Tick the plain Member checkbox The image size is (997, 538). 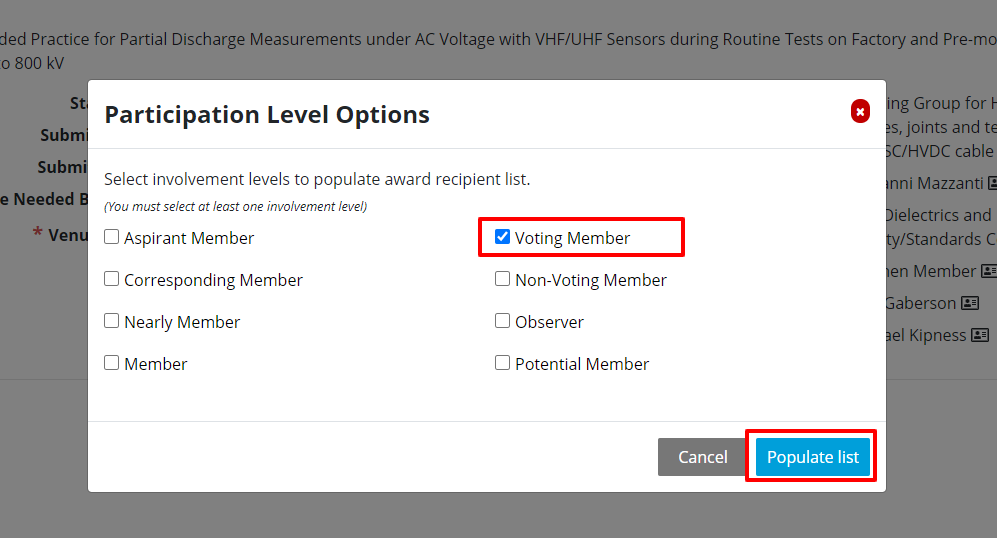pyautogui.click(x=111, y=363)
